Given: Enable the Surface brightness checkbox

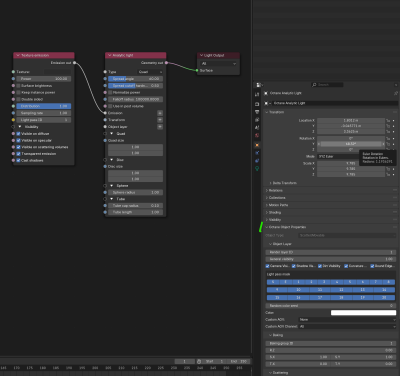Looking at the screenshot, I should pyautogui.click(x=19, y=86).
